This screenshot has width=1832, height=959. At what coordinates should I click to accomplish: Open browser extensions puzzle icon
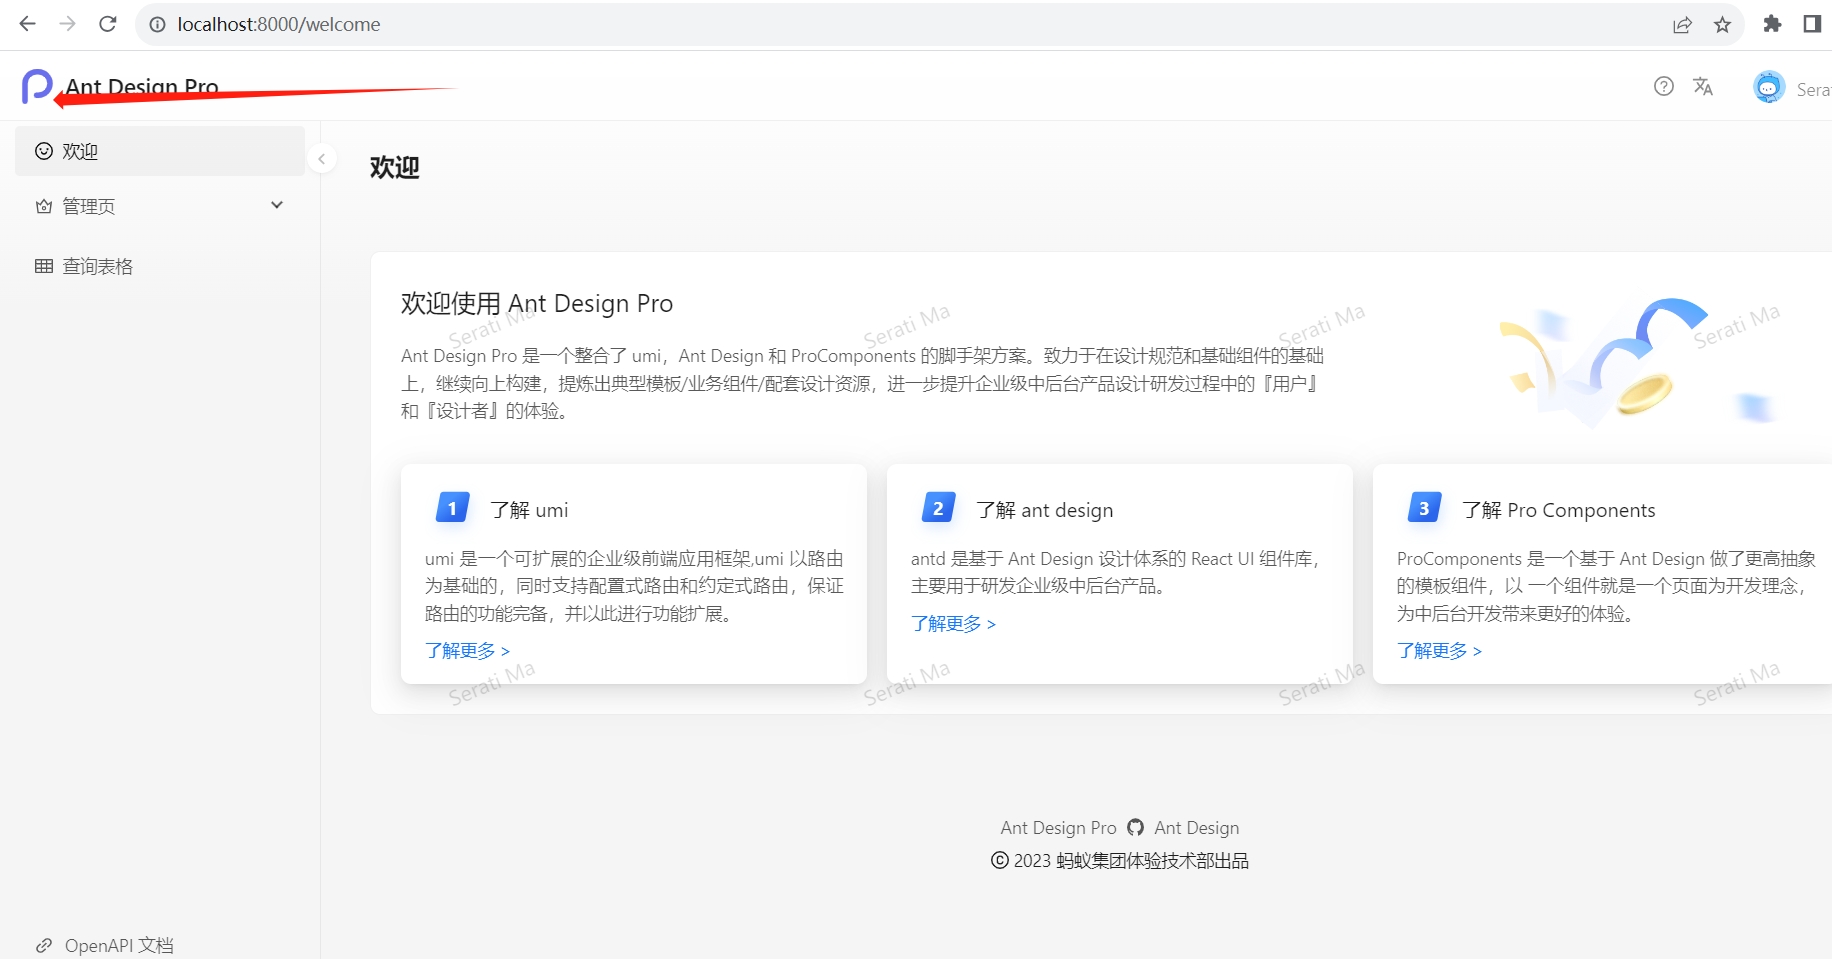1772,24
